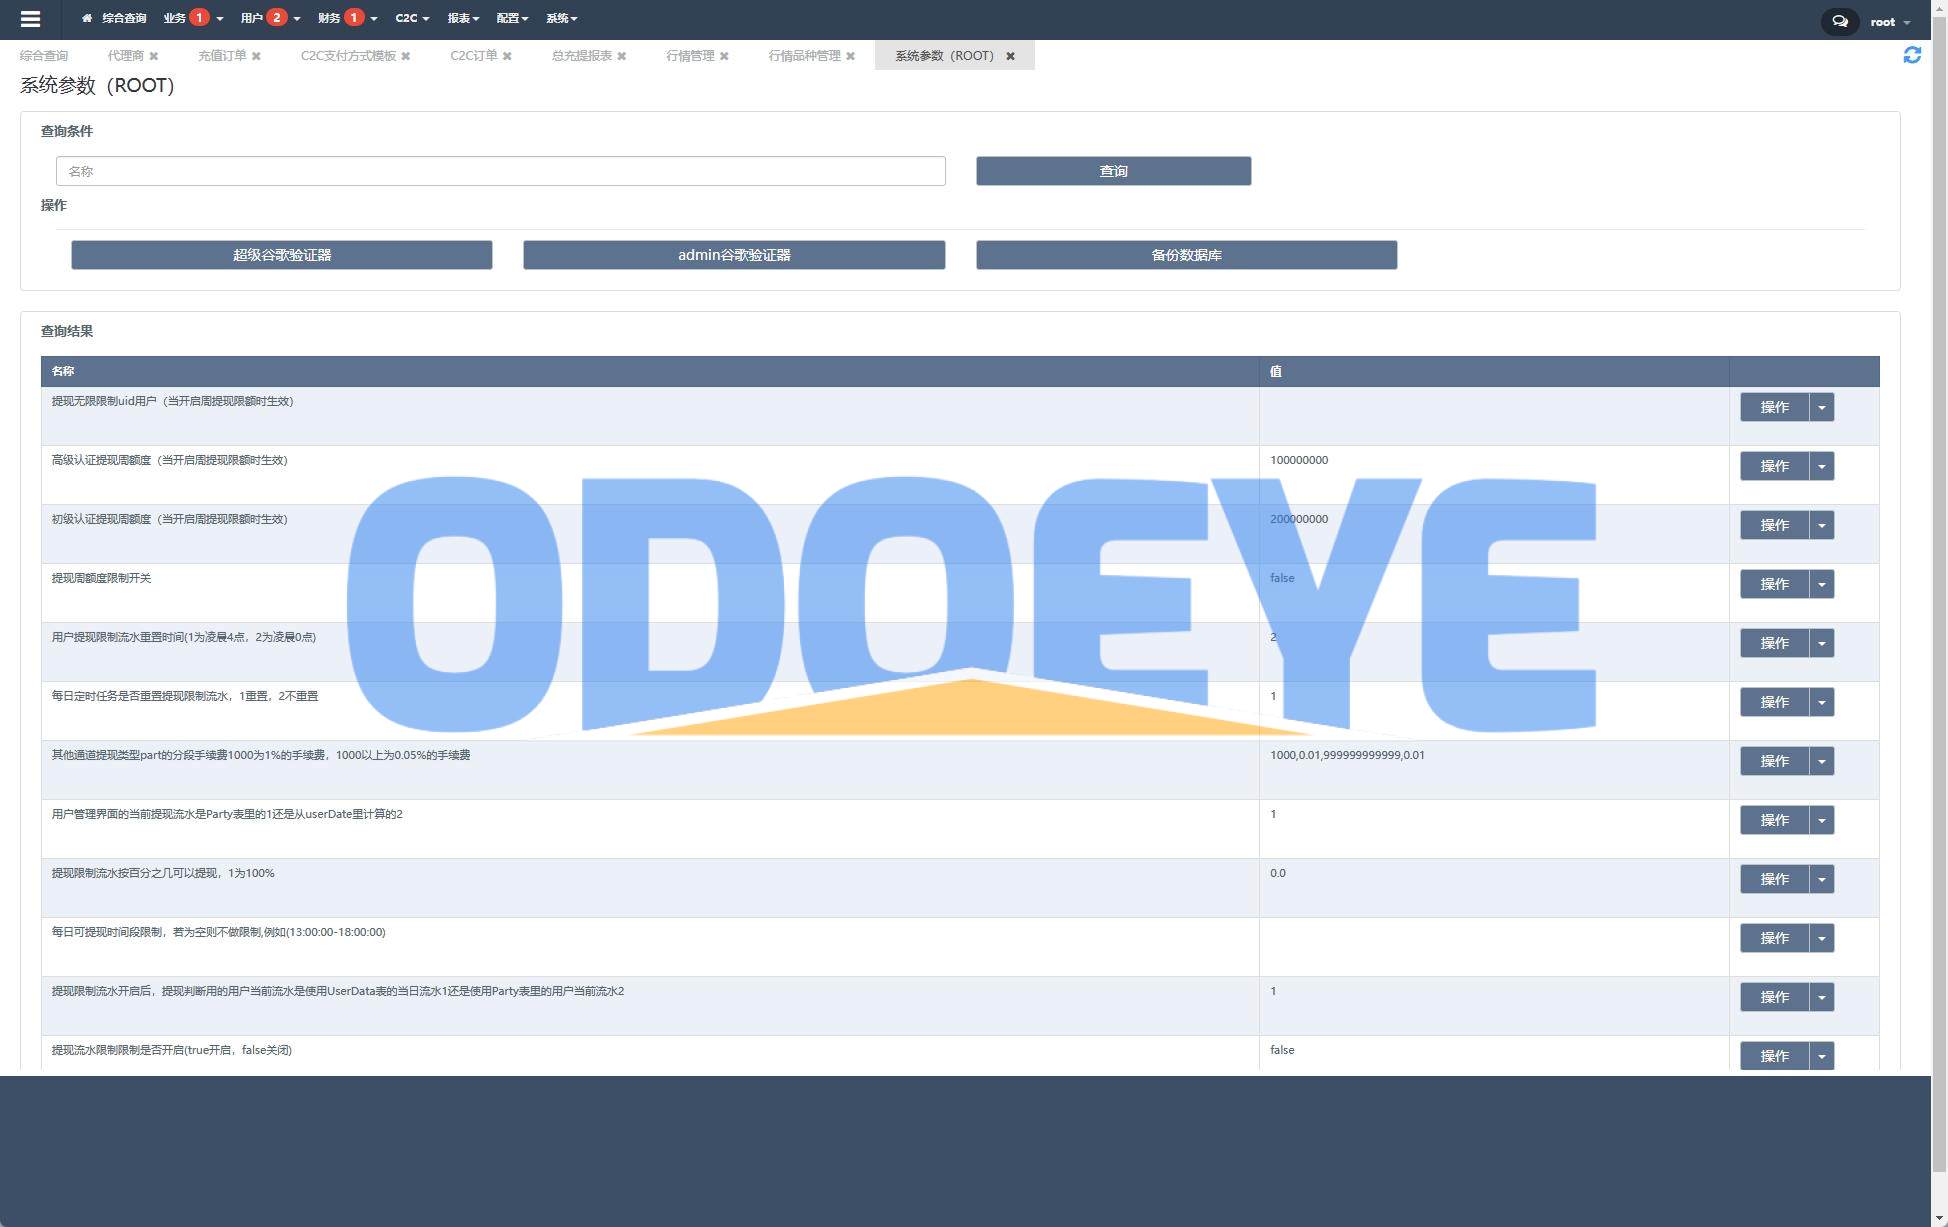Viewport: 1948px width, 1227px height.
Task: Expand 操作 dropdown arrow for 初级认证提现周额度 row
Action: point(1822,525)
